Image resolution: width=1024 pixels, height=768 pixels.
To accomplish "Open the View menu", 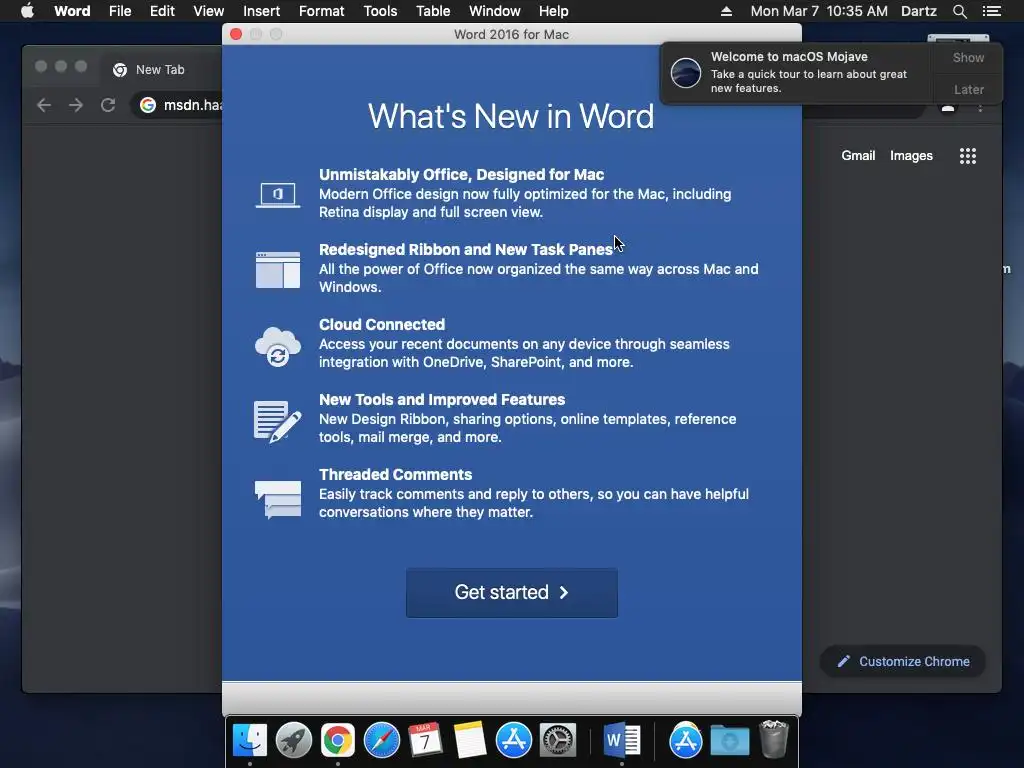I will click(208, 11).
